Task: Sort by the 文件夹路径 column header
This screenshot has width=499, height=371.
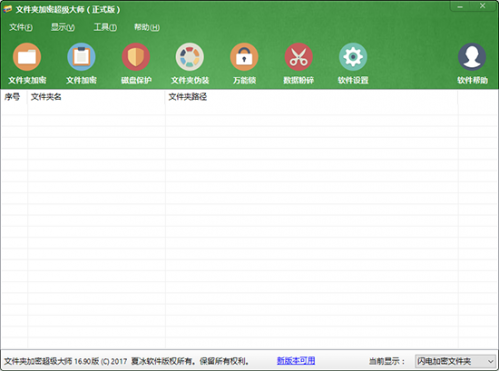Action: [x=311, y=97]
